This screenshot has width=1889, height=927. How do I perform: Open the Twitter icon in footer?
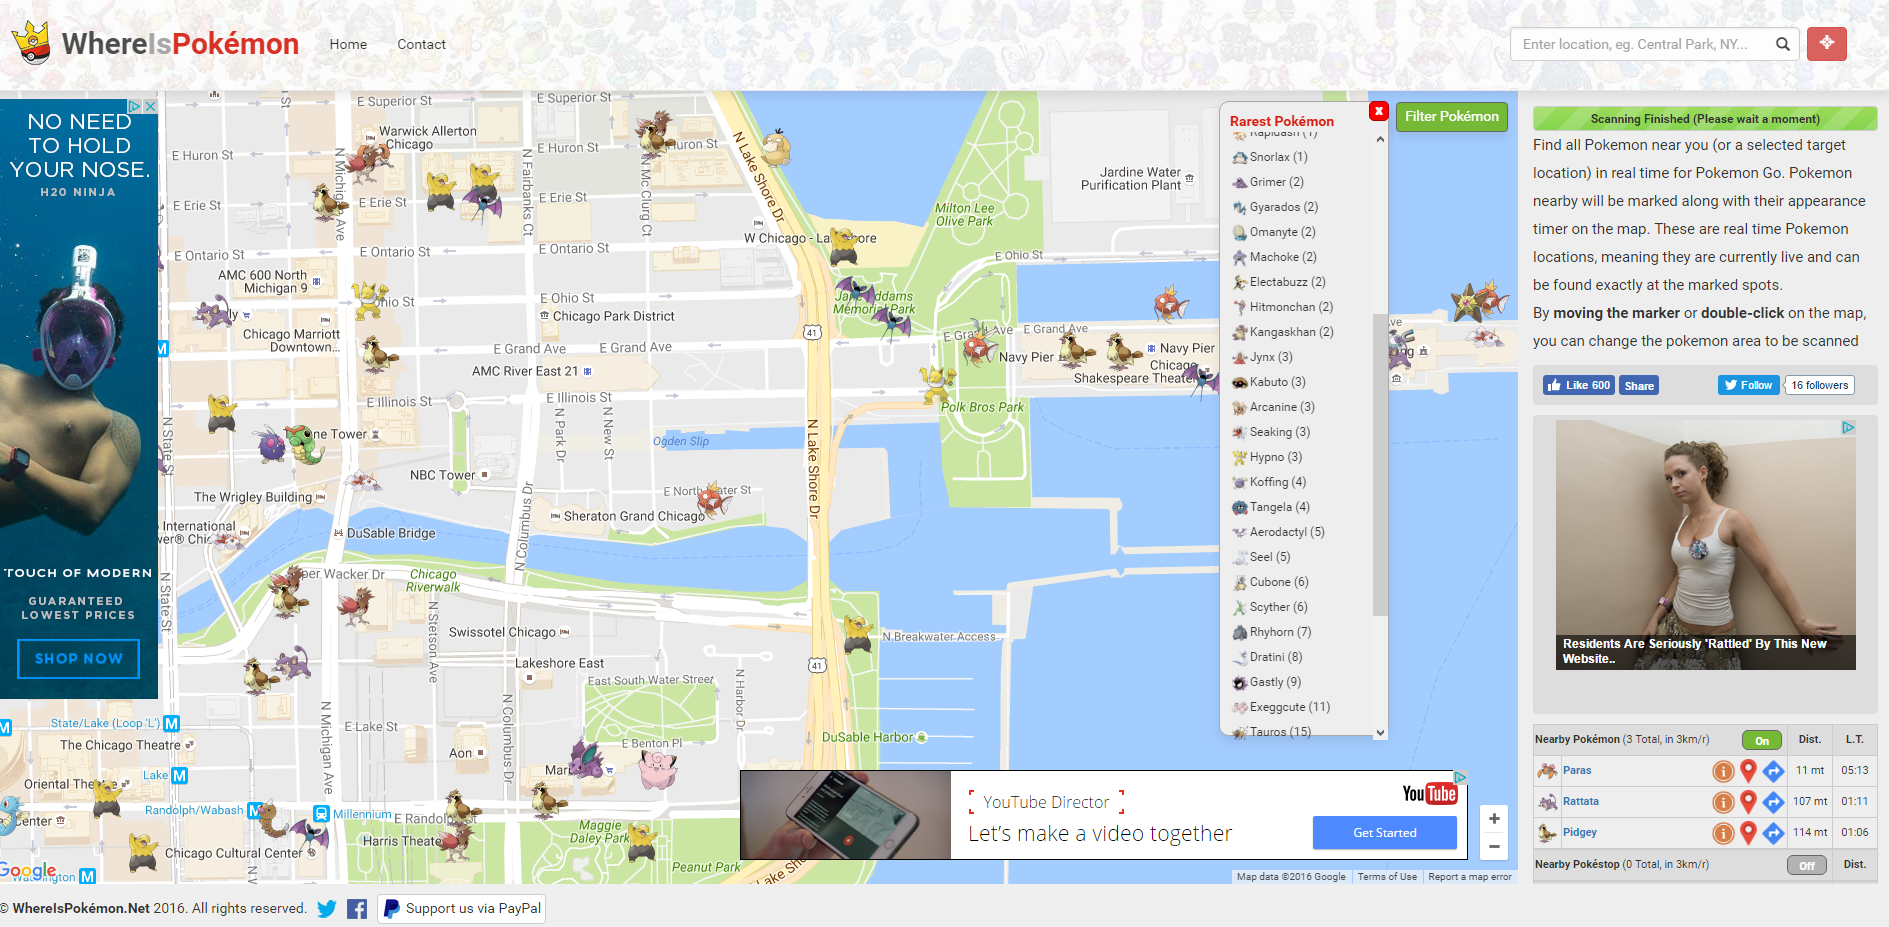coord(327,909)
